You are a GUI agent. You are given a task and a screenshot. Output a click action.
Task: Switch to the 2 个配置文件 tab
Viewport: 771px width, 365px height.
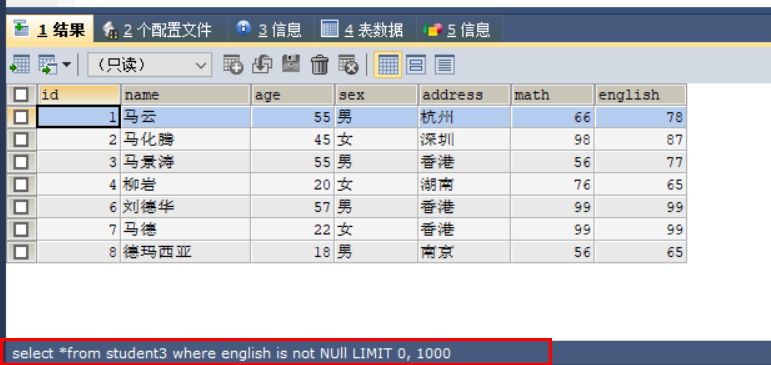[157, 30]
